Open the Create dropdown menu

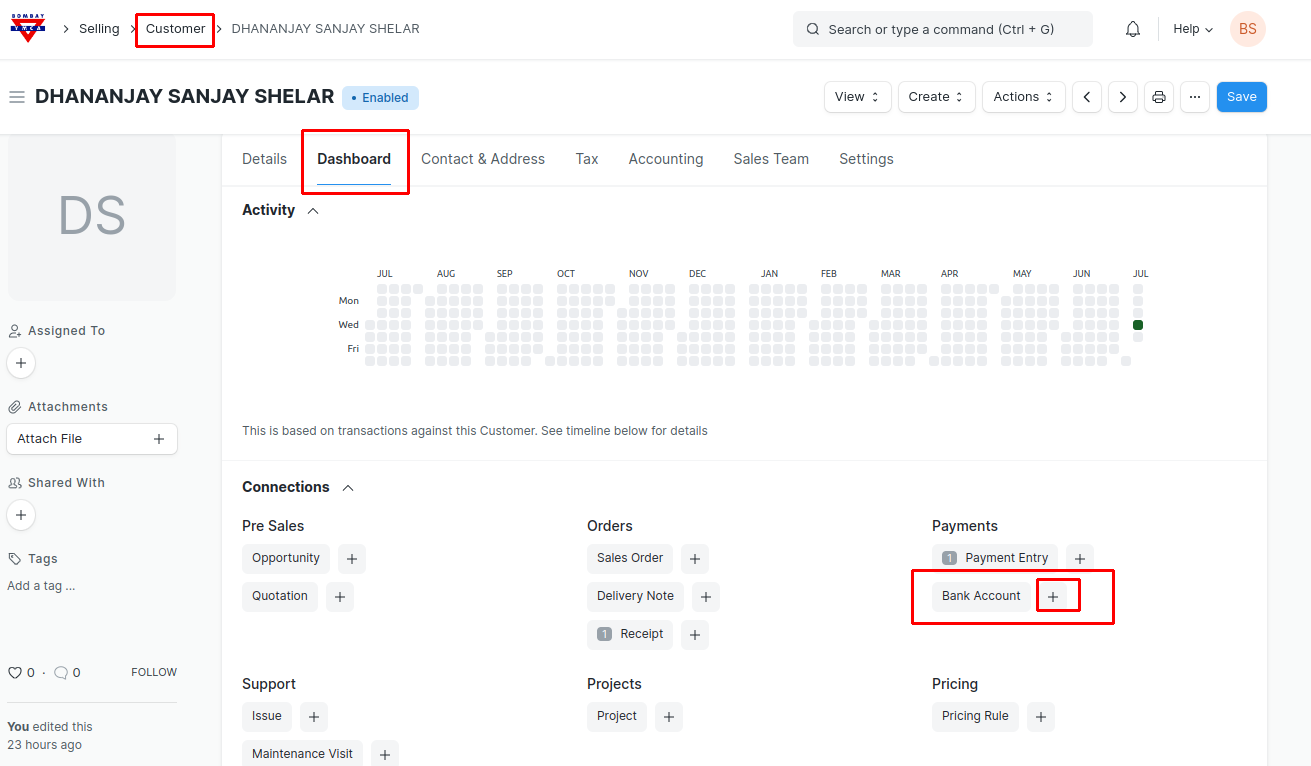click(x=935, y=97)
